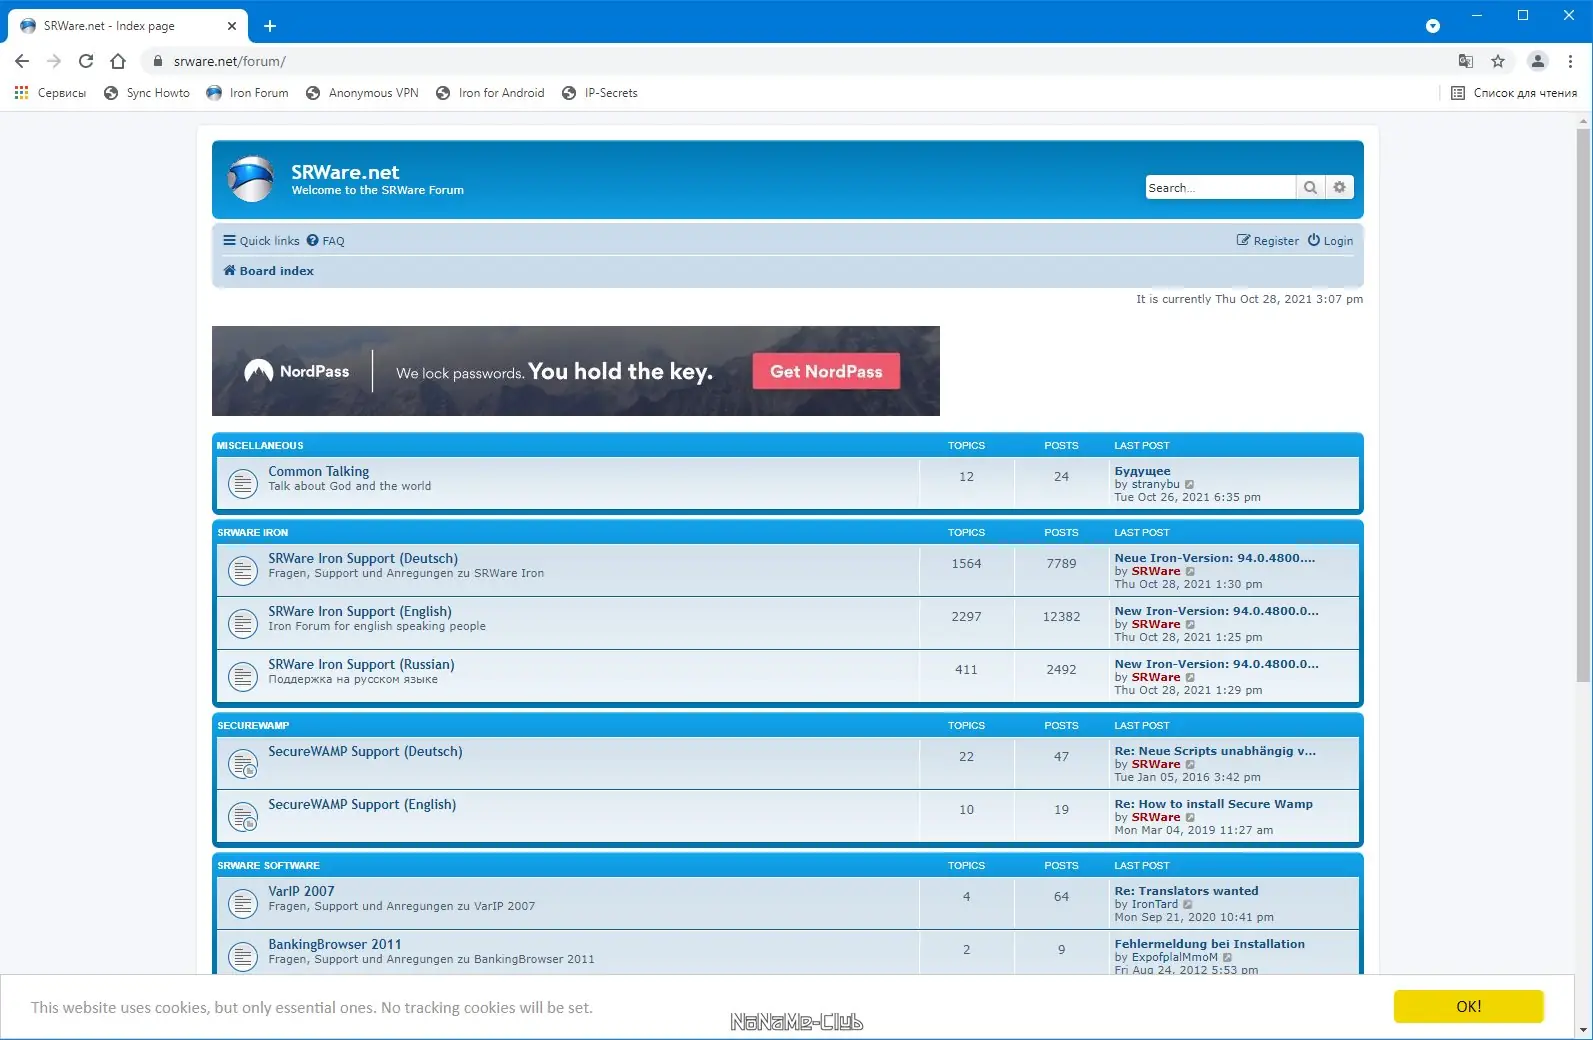Open the Common Talking forum icon
This screenshot has width=1593, height=1040.
[242, 484]
